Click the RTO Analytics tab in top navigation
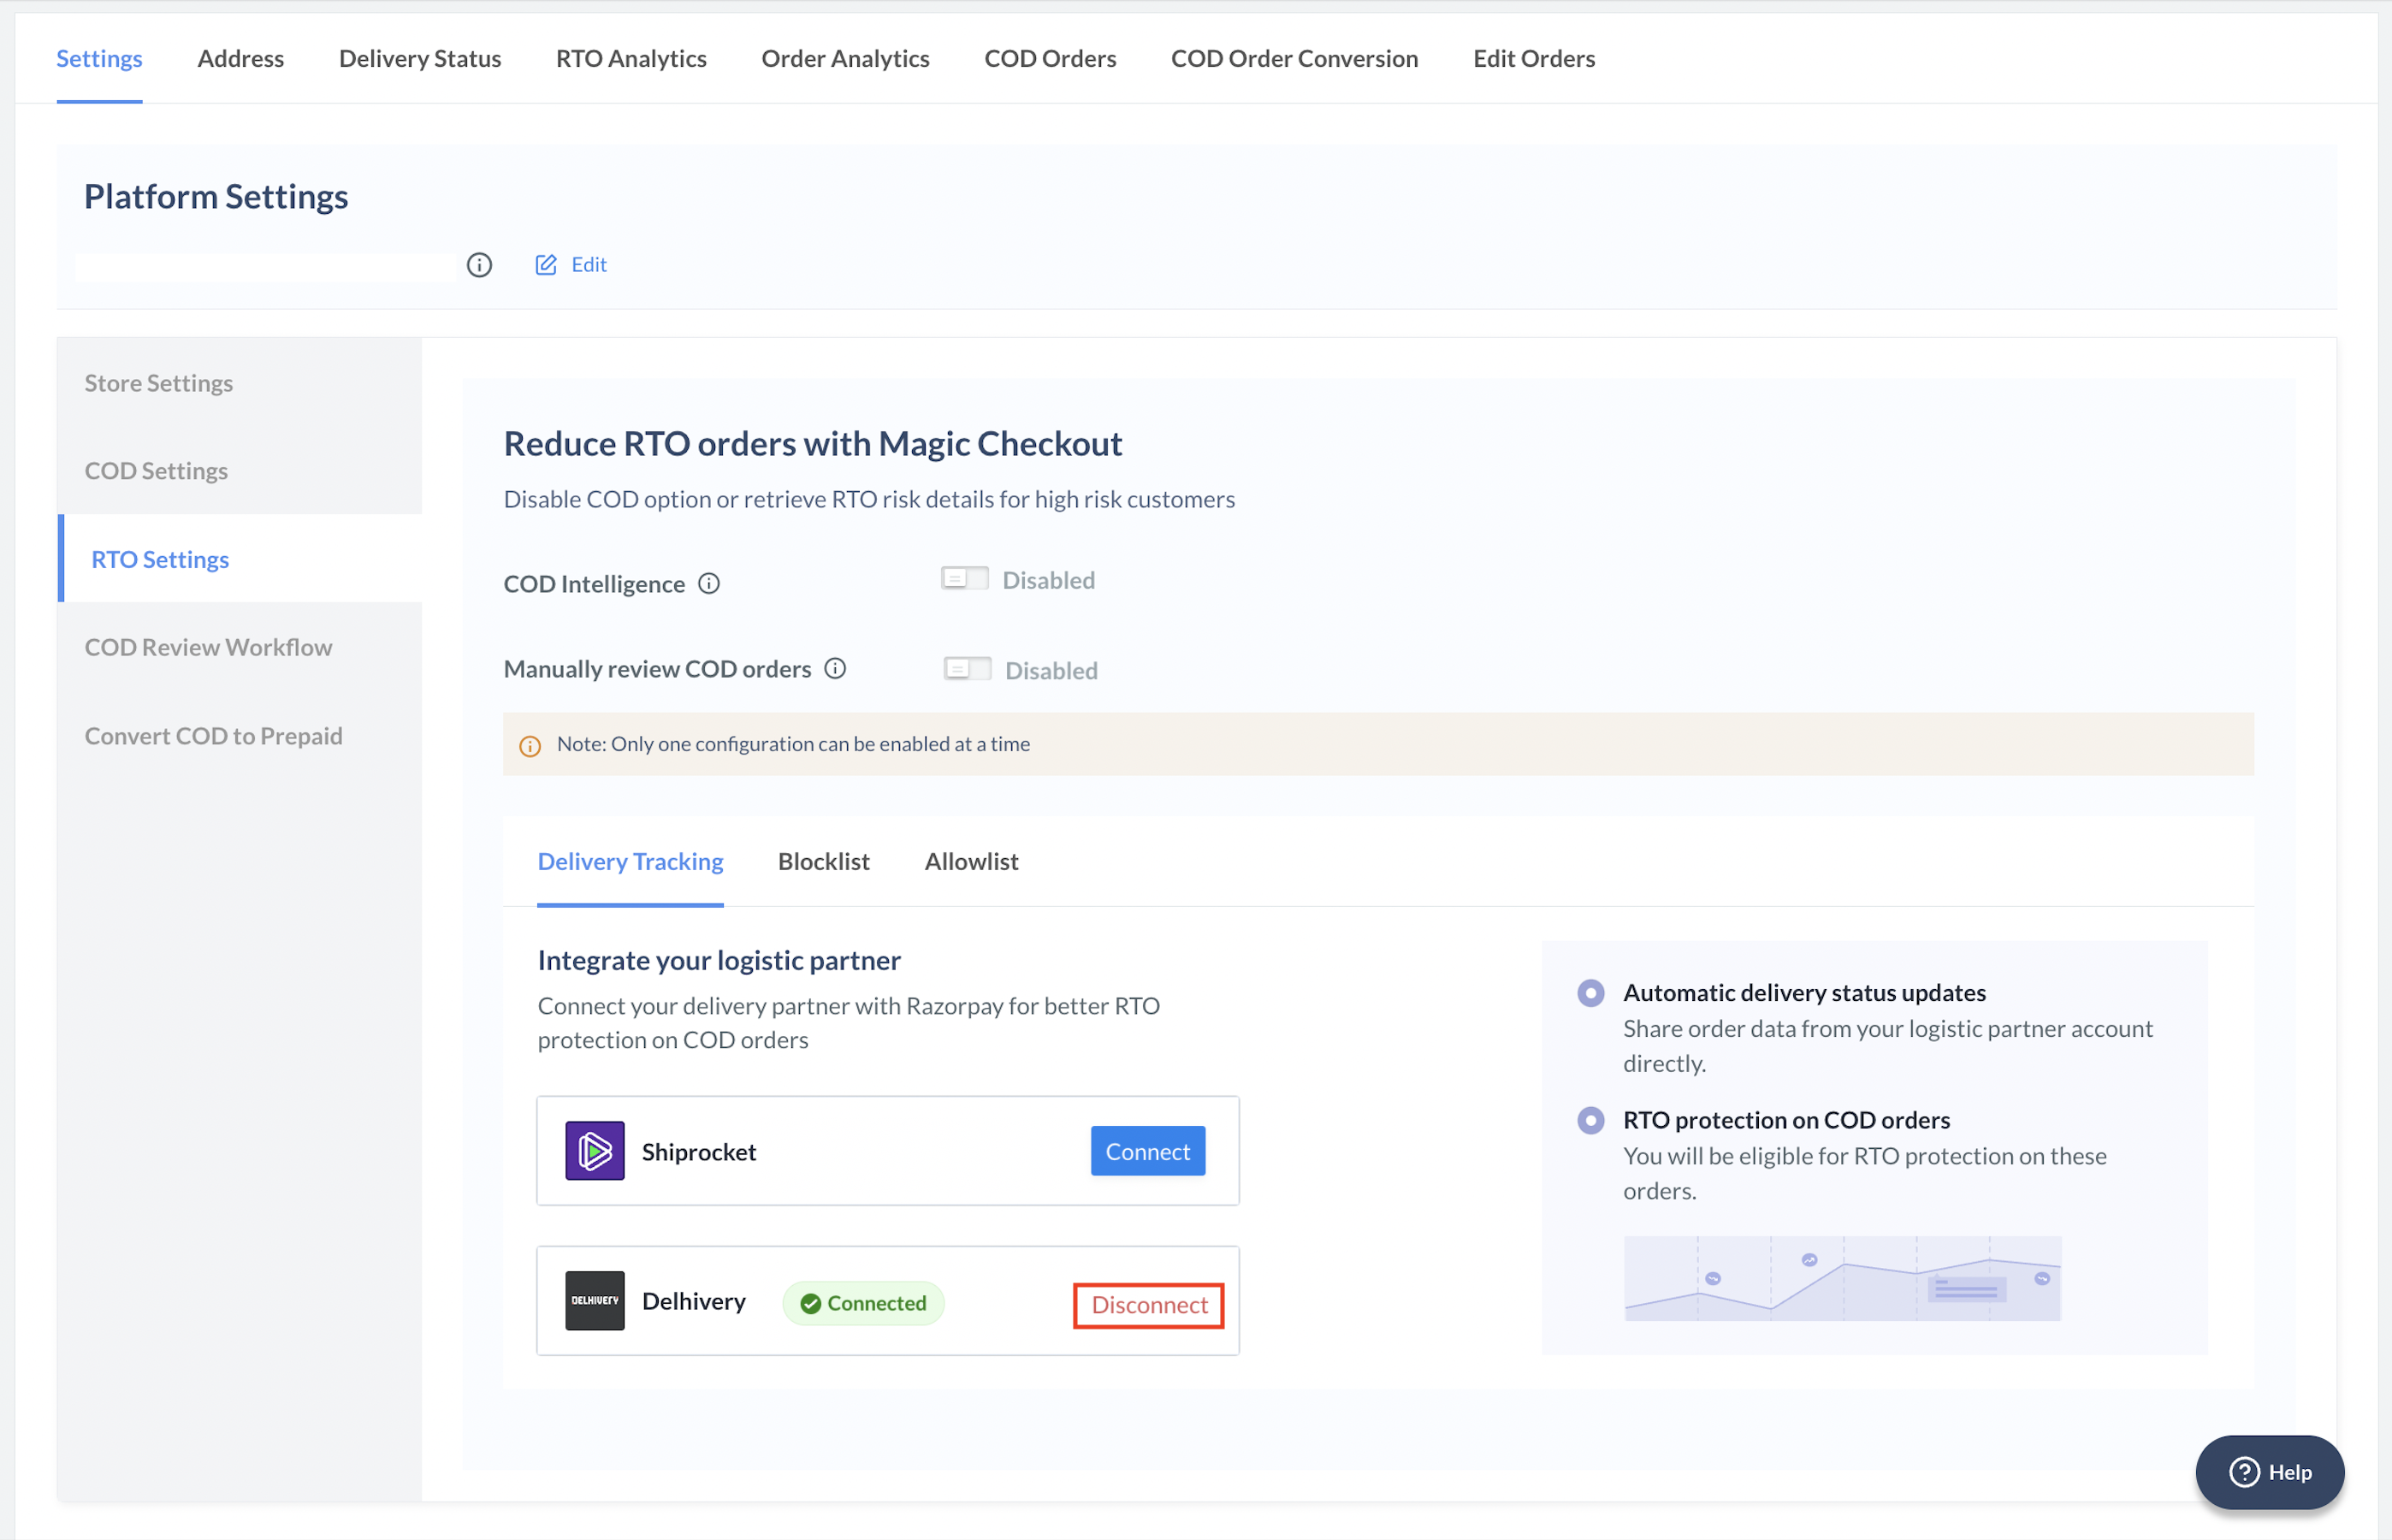Screen dimensions: 2392x1540 631,57
